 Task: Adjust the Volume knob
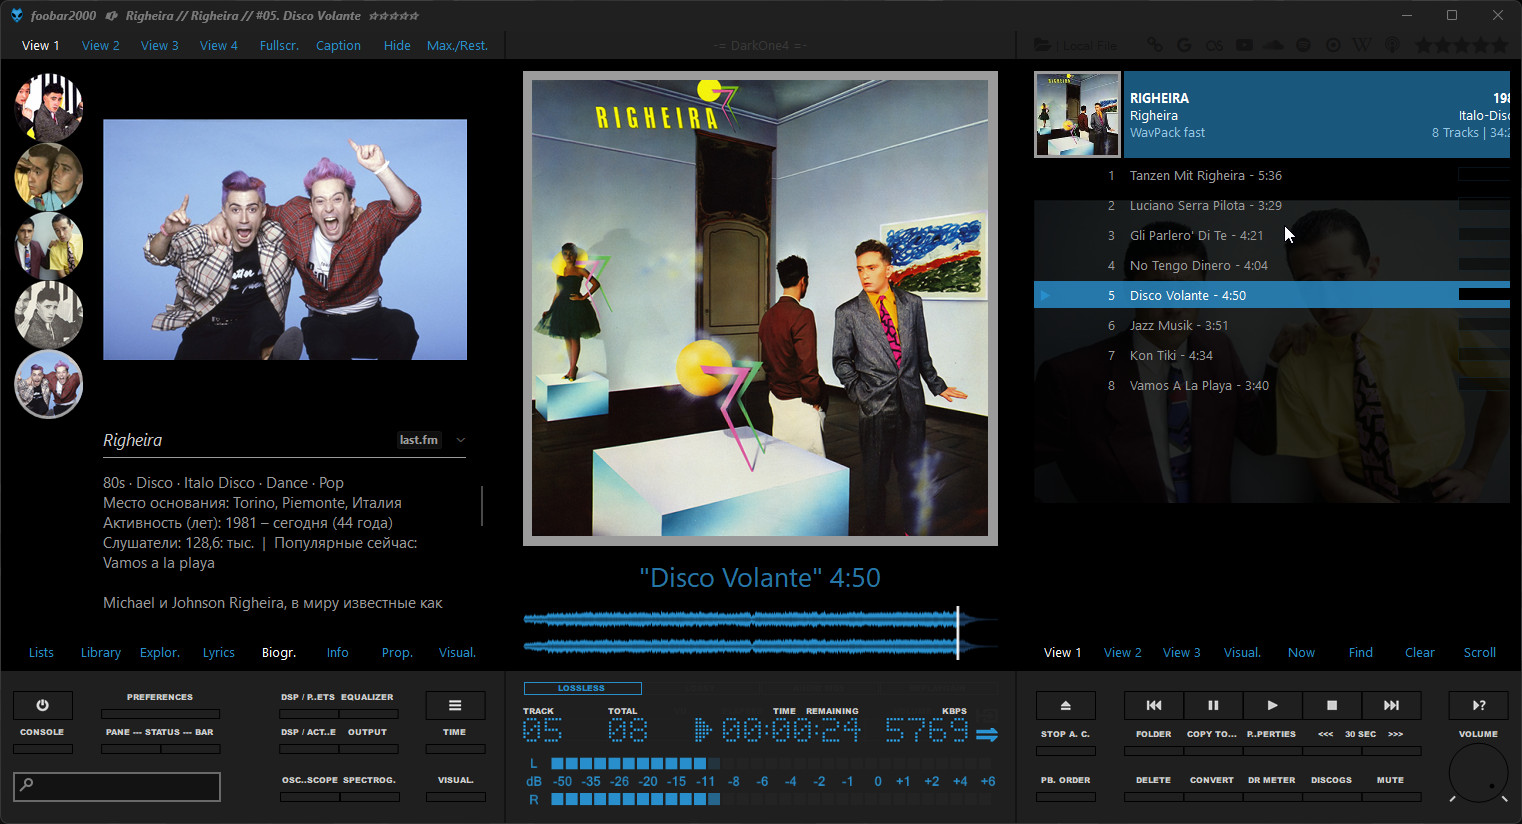click(x=1478, y=773)
